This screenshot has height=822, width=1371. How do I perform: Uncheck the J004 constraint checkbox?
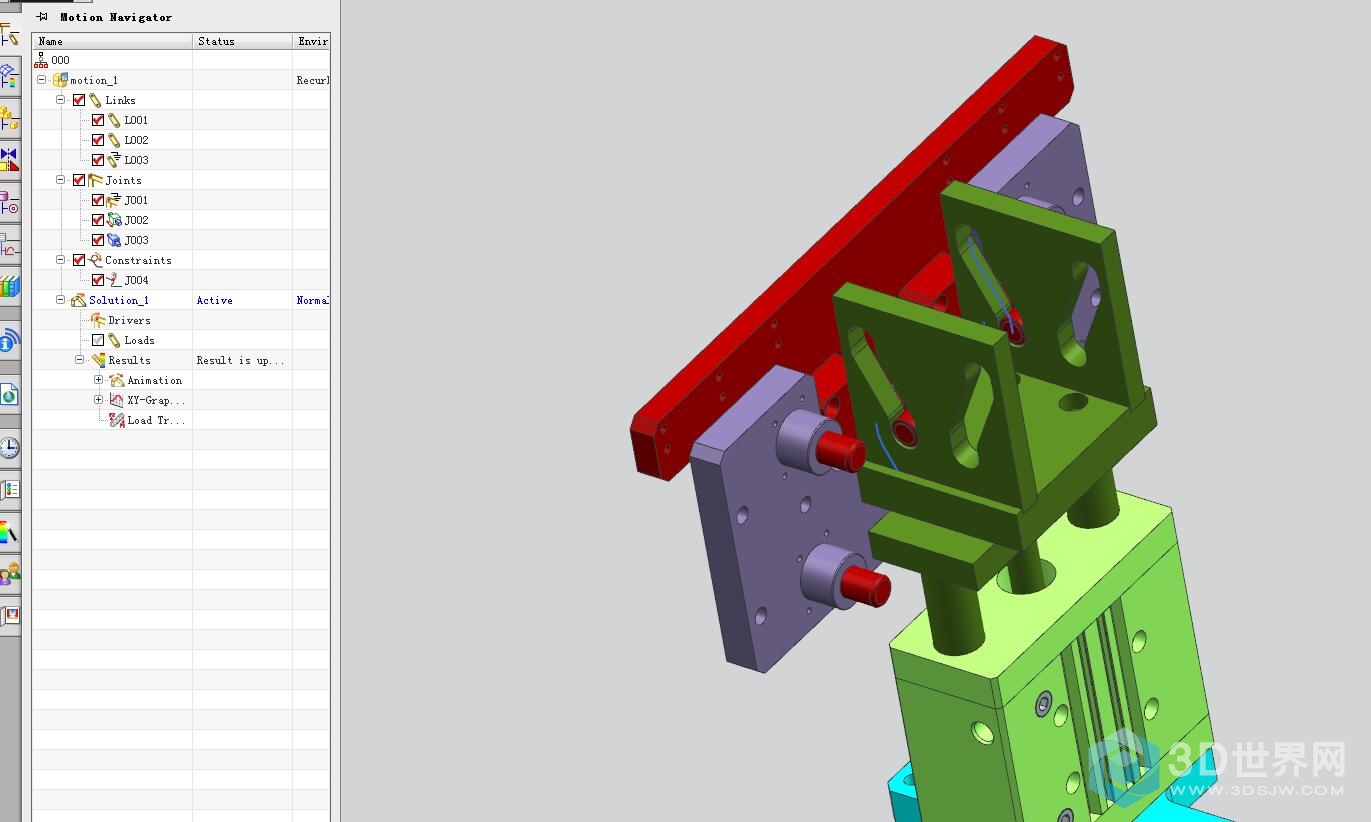click(98, 280)
